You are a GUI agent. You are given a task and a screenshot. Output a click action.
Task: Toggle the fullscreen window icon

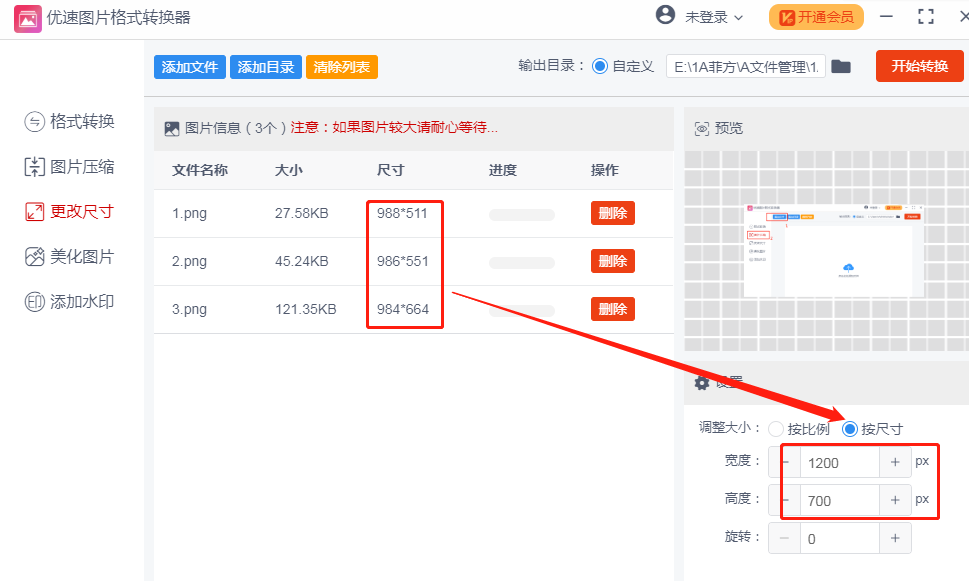pos(926,17)
